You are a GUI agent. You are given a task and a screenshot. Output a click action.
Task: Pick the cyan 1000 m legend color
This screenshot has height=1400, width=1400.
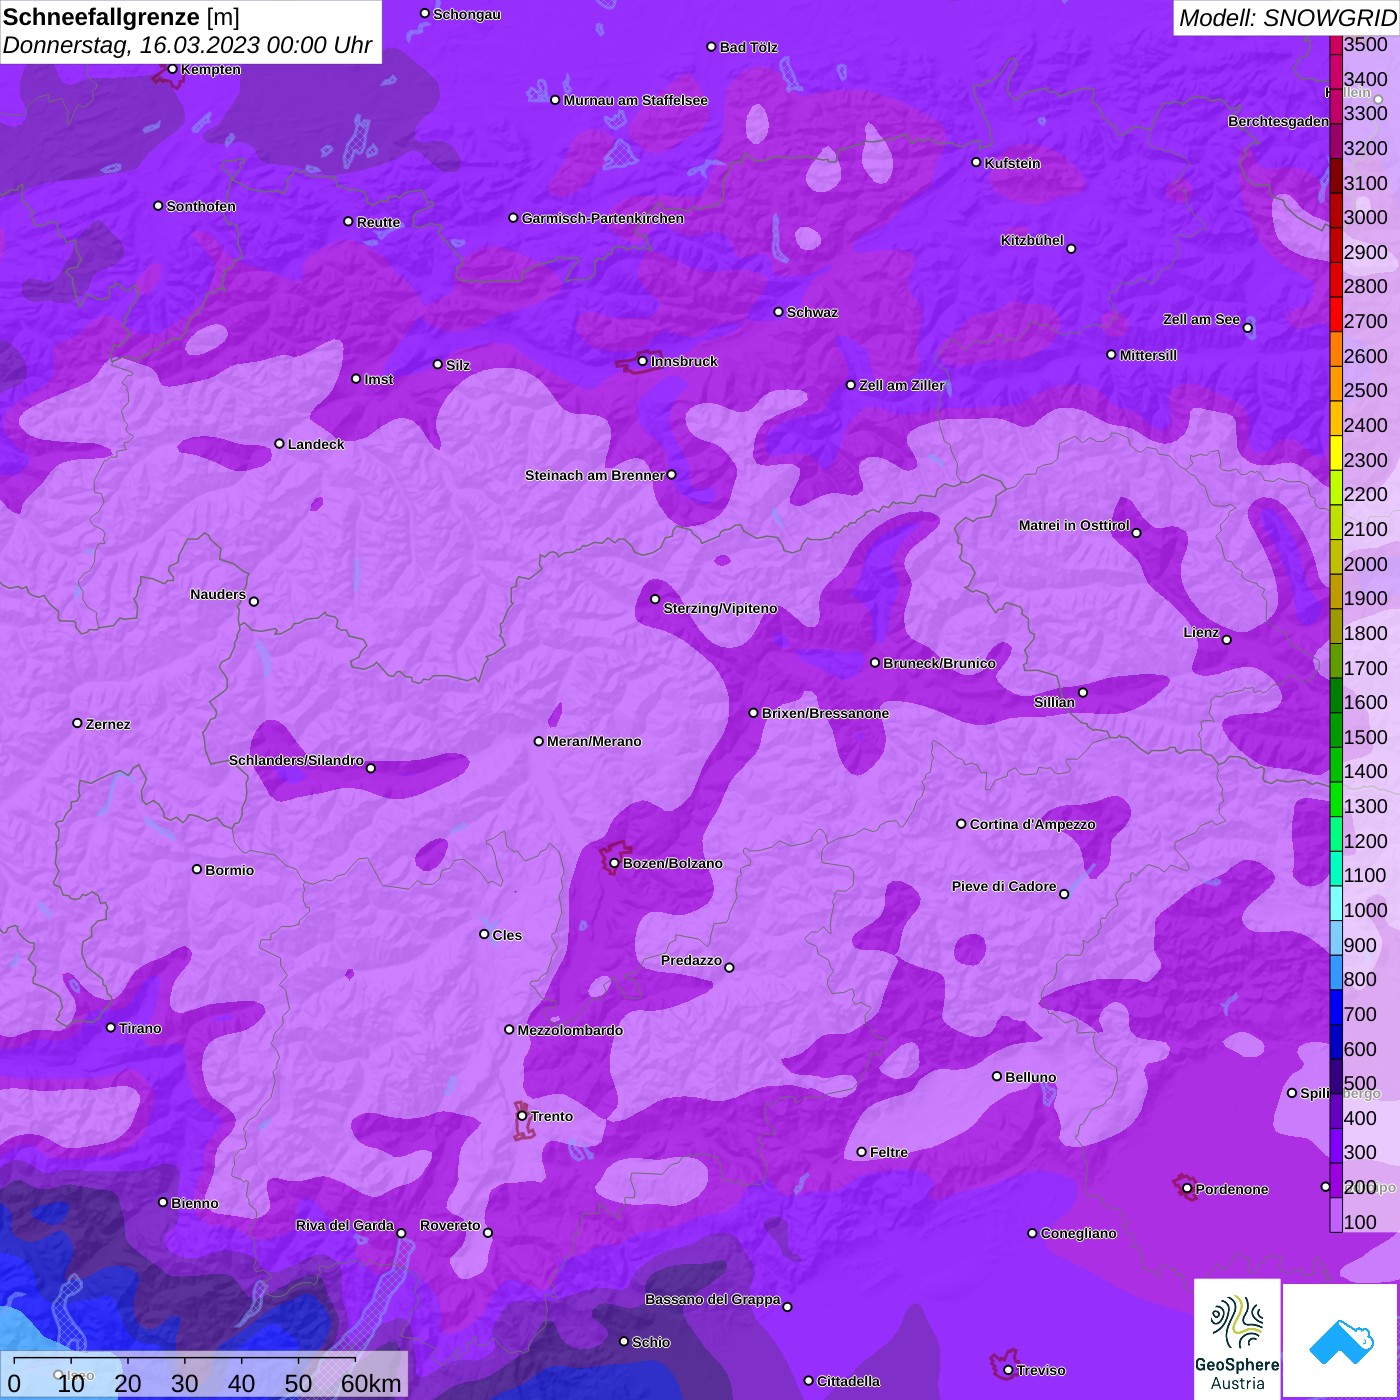[1336, 902]
